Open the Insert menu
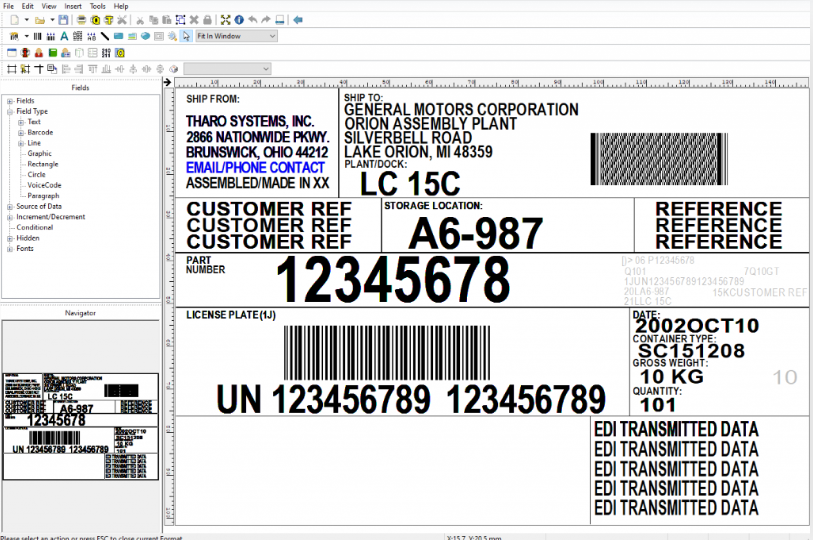This screenshot has height=540, width=813. (73, 6)
